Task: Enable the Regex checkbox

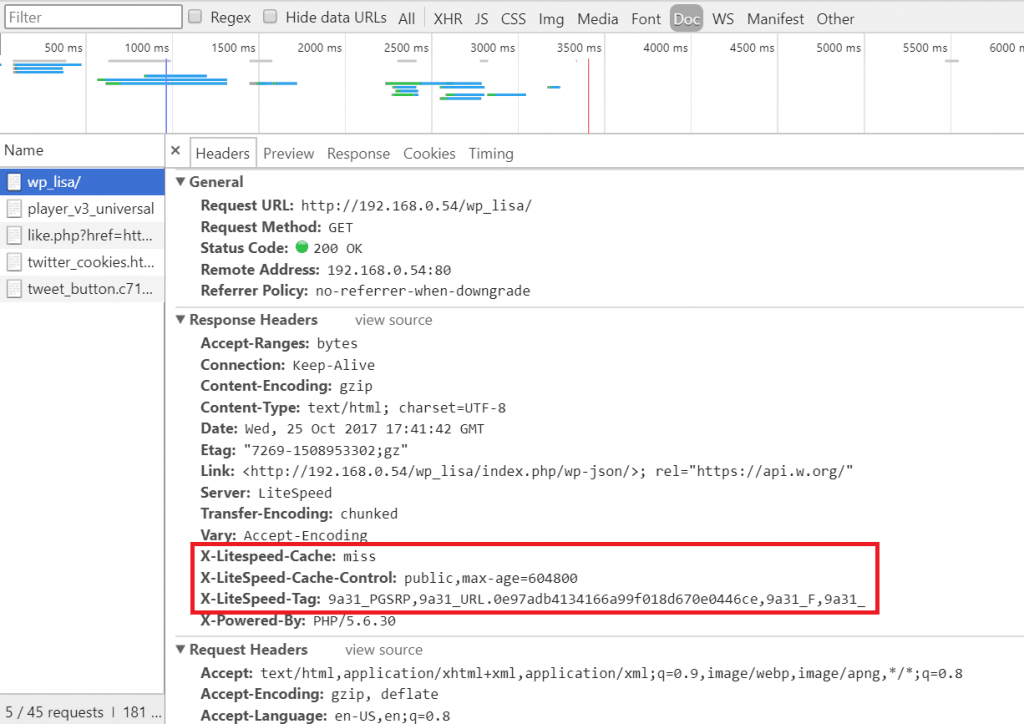Action: [x=195, y=16]
